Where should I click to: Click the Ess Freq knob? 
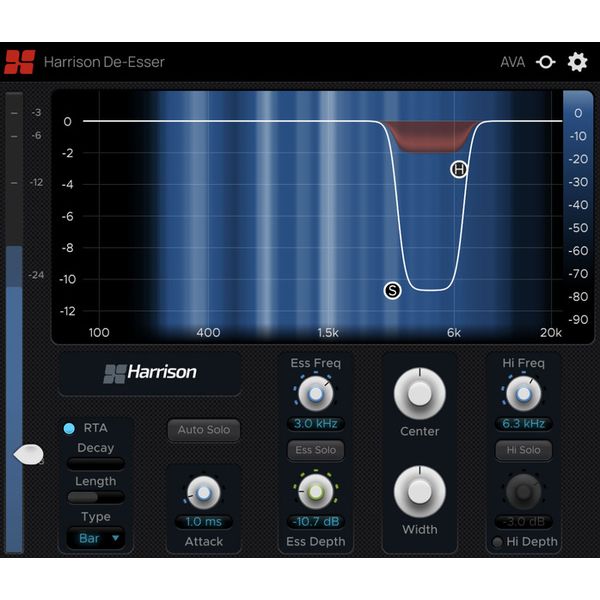click(316, 394)
